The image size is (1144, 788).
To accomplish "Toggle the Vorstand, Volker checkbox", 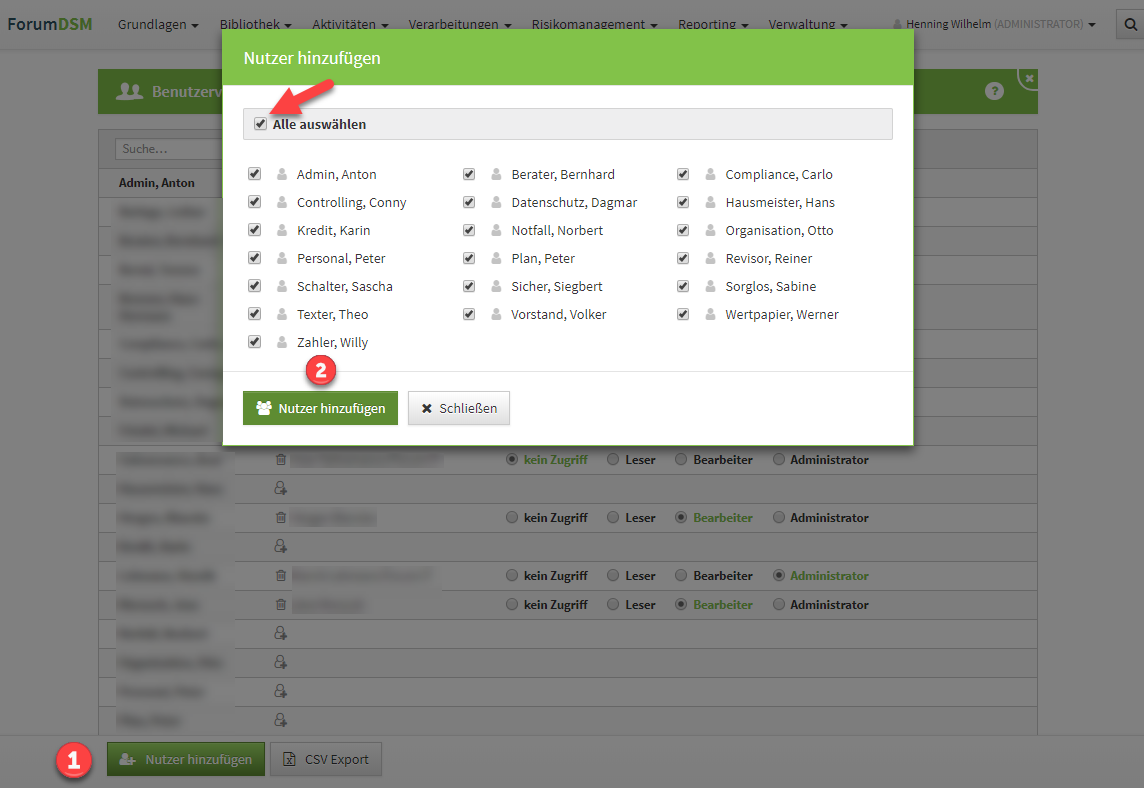I will point(469,314).
